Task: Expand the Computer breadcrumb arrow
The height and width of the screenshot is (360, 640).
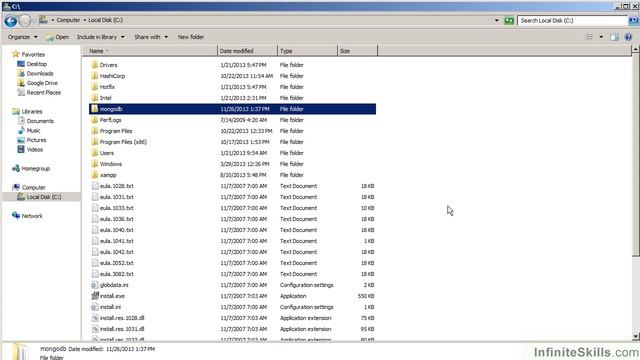Action: (84, 20)
